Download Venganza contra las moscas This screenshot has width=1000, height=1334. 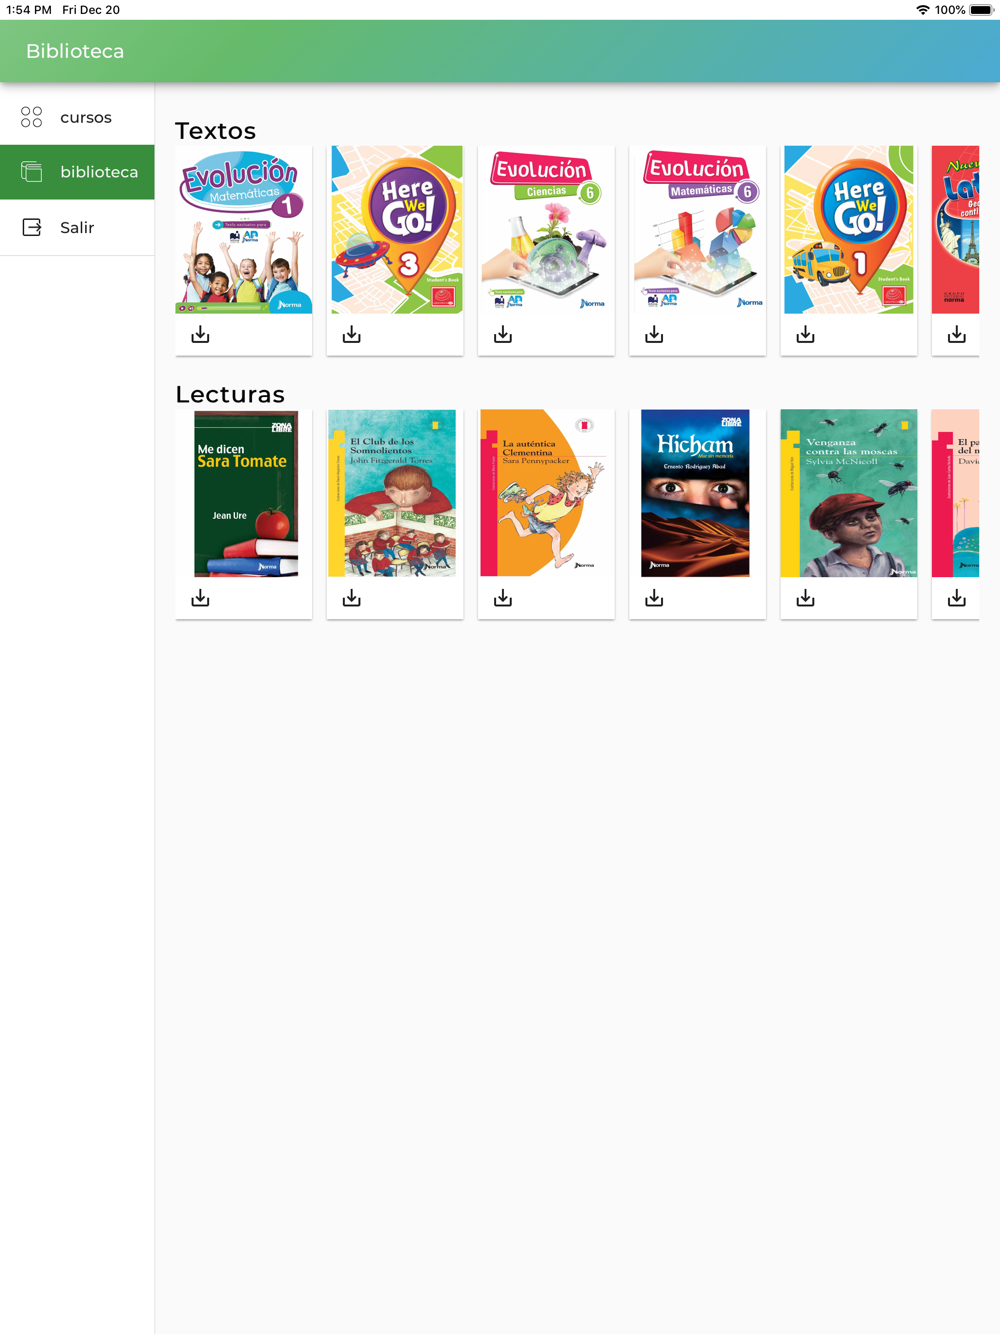point(805,598)
